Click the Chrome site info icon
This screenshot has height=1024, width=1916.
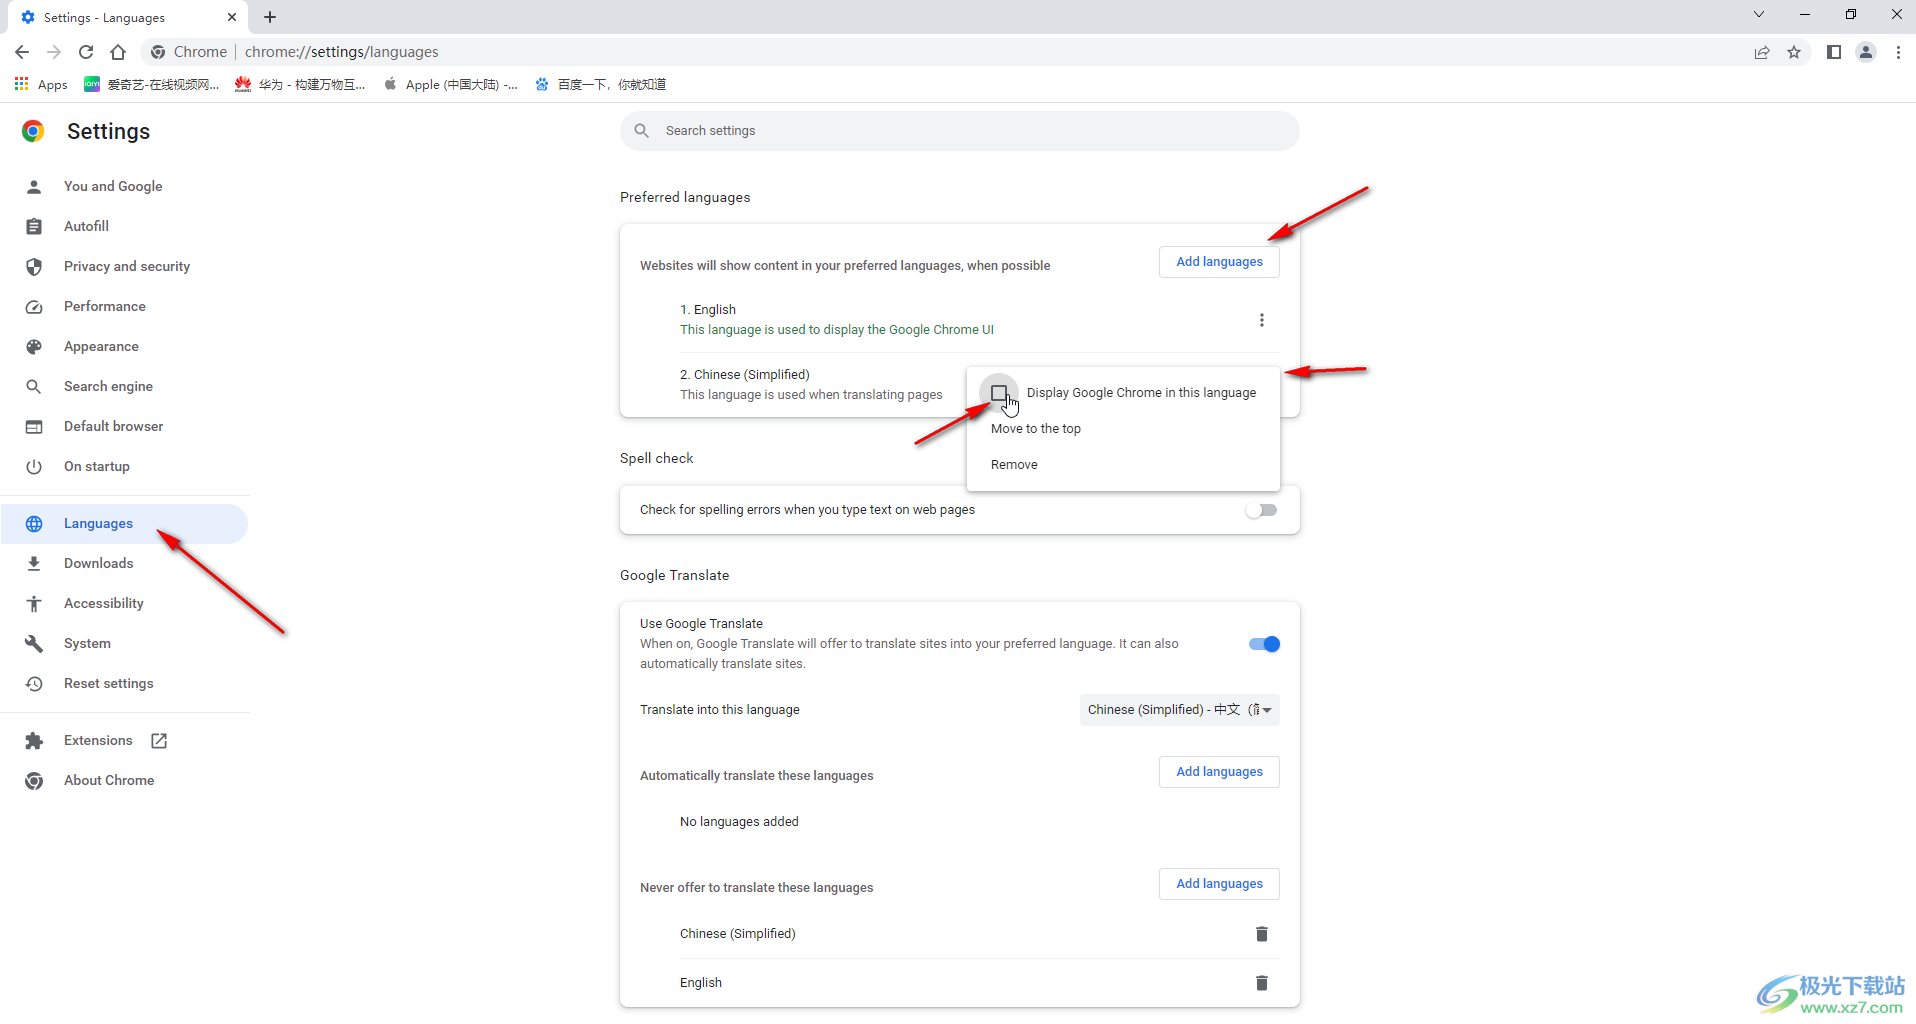click(x=158, y=52)
